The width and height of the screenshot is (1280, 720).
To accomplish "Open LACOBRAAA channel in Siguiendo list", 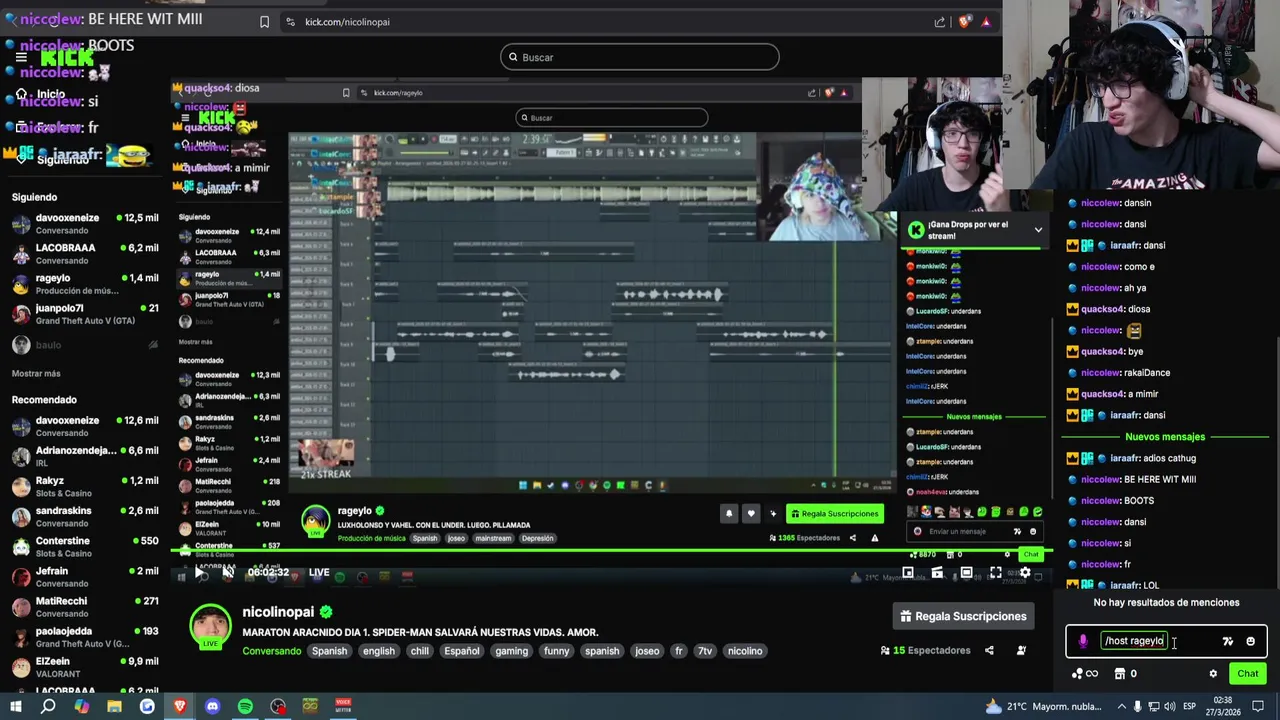I will tap(85, 254).
